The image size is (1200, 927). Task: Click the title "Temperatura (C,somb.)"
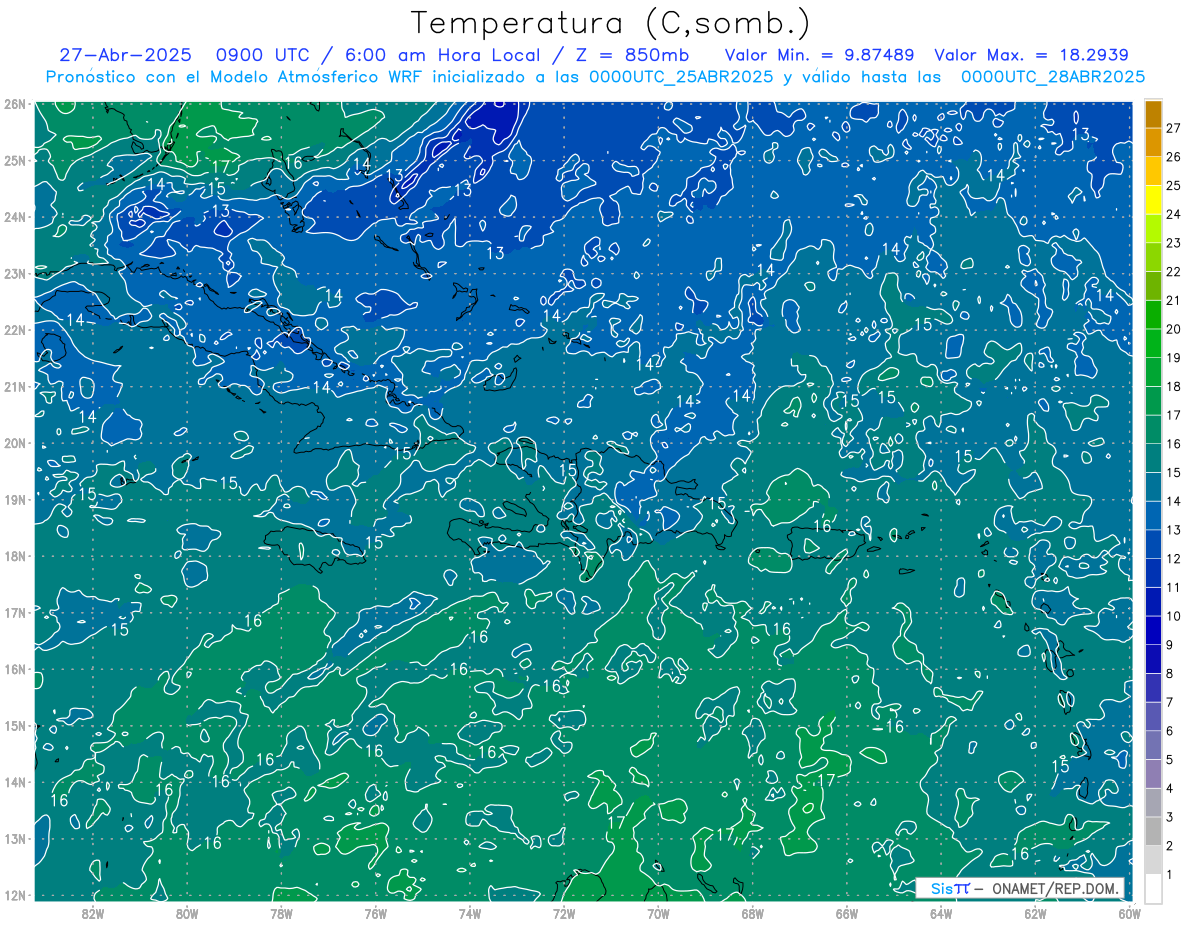[x=611, y=23]
